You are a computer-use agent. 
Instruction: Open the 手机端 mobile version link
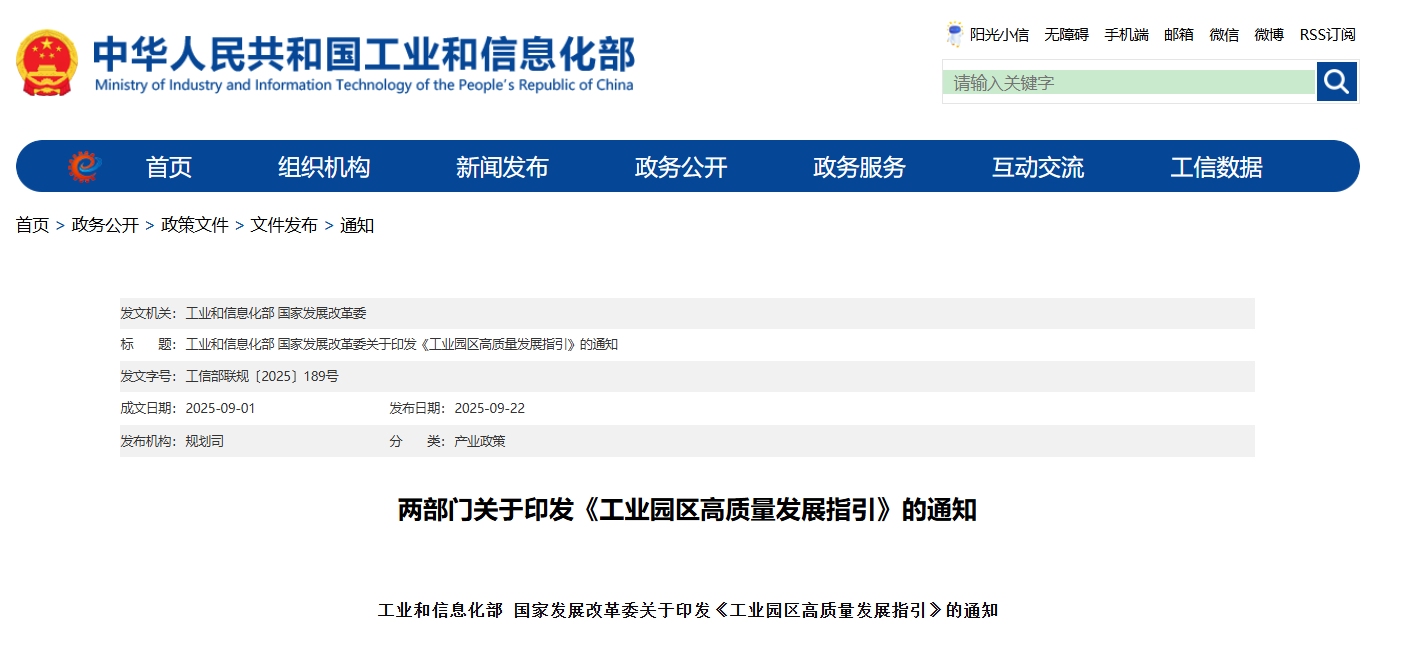tap(1126, 35)
